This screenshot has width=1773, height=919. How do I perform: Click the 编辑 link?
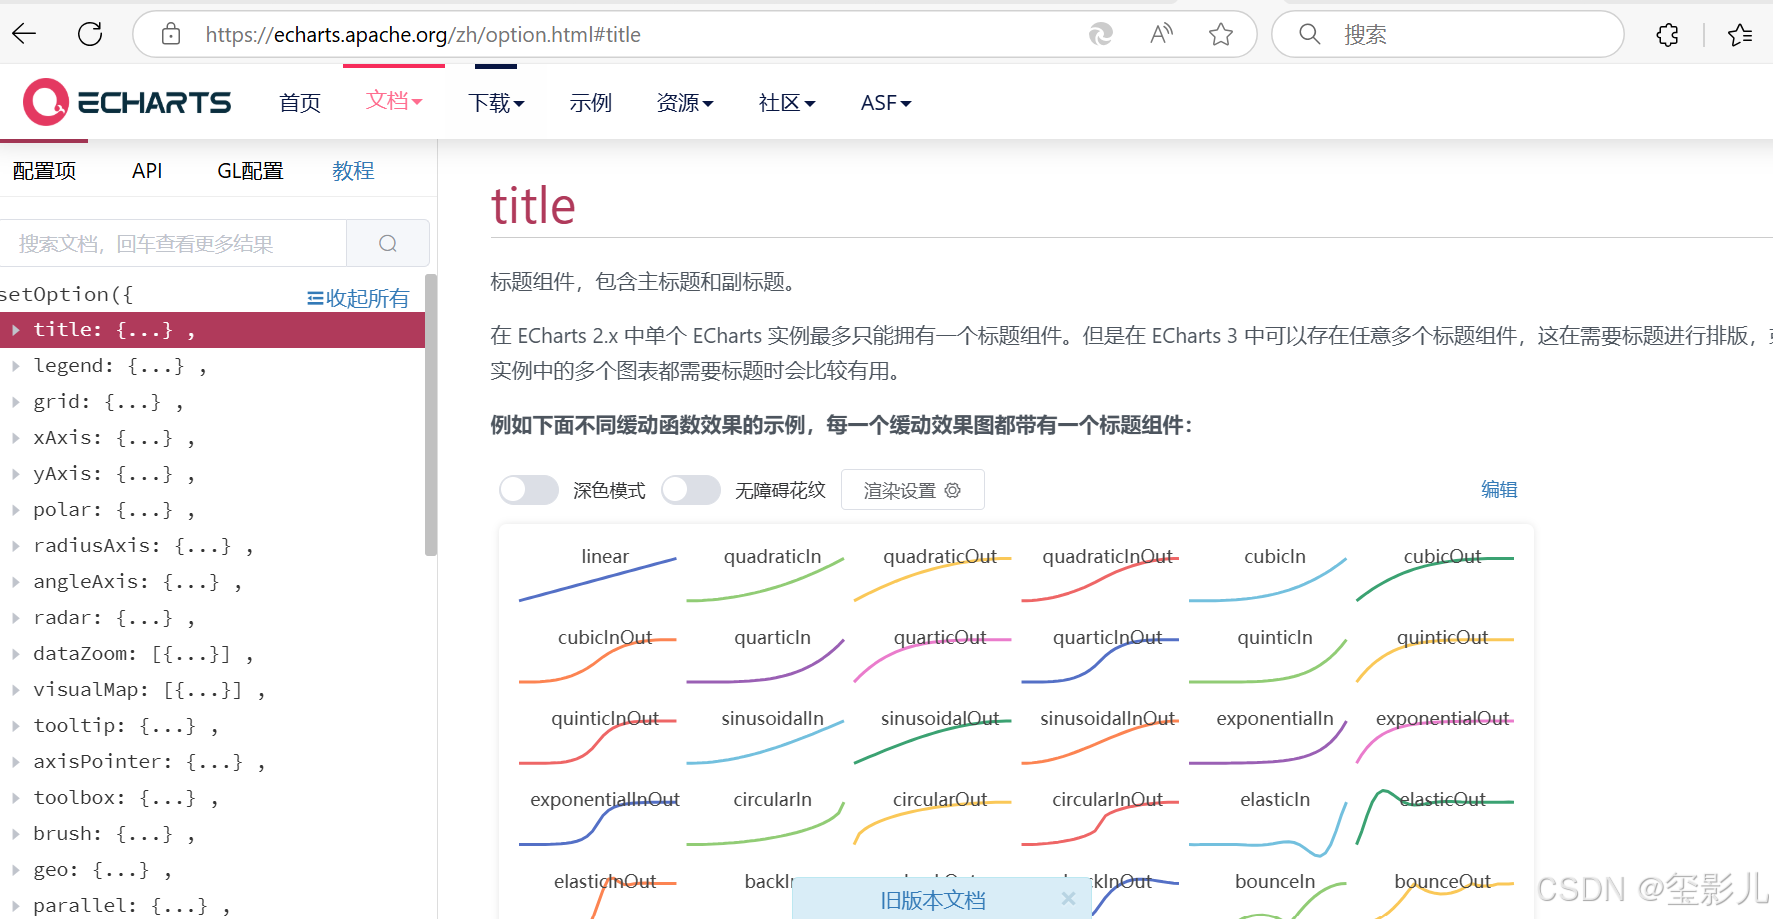tap(1498, 489)
